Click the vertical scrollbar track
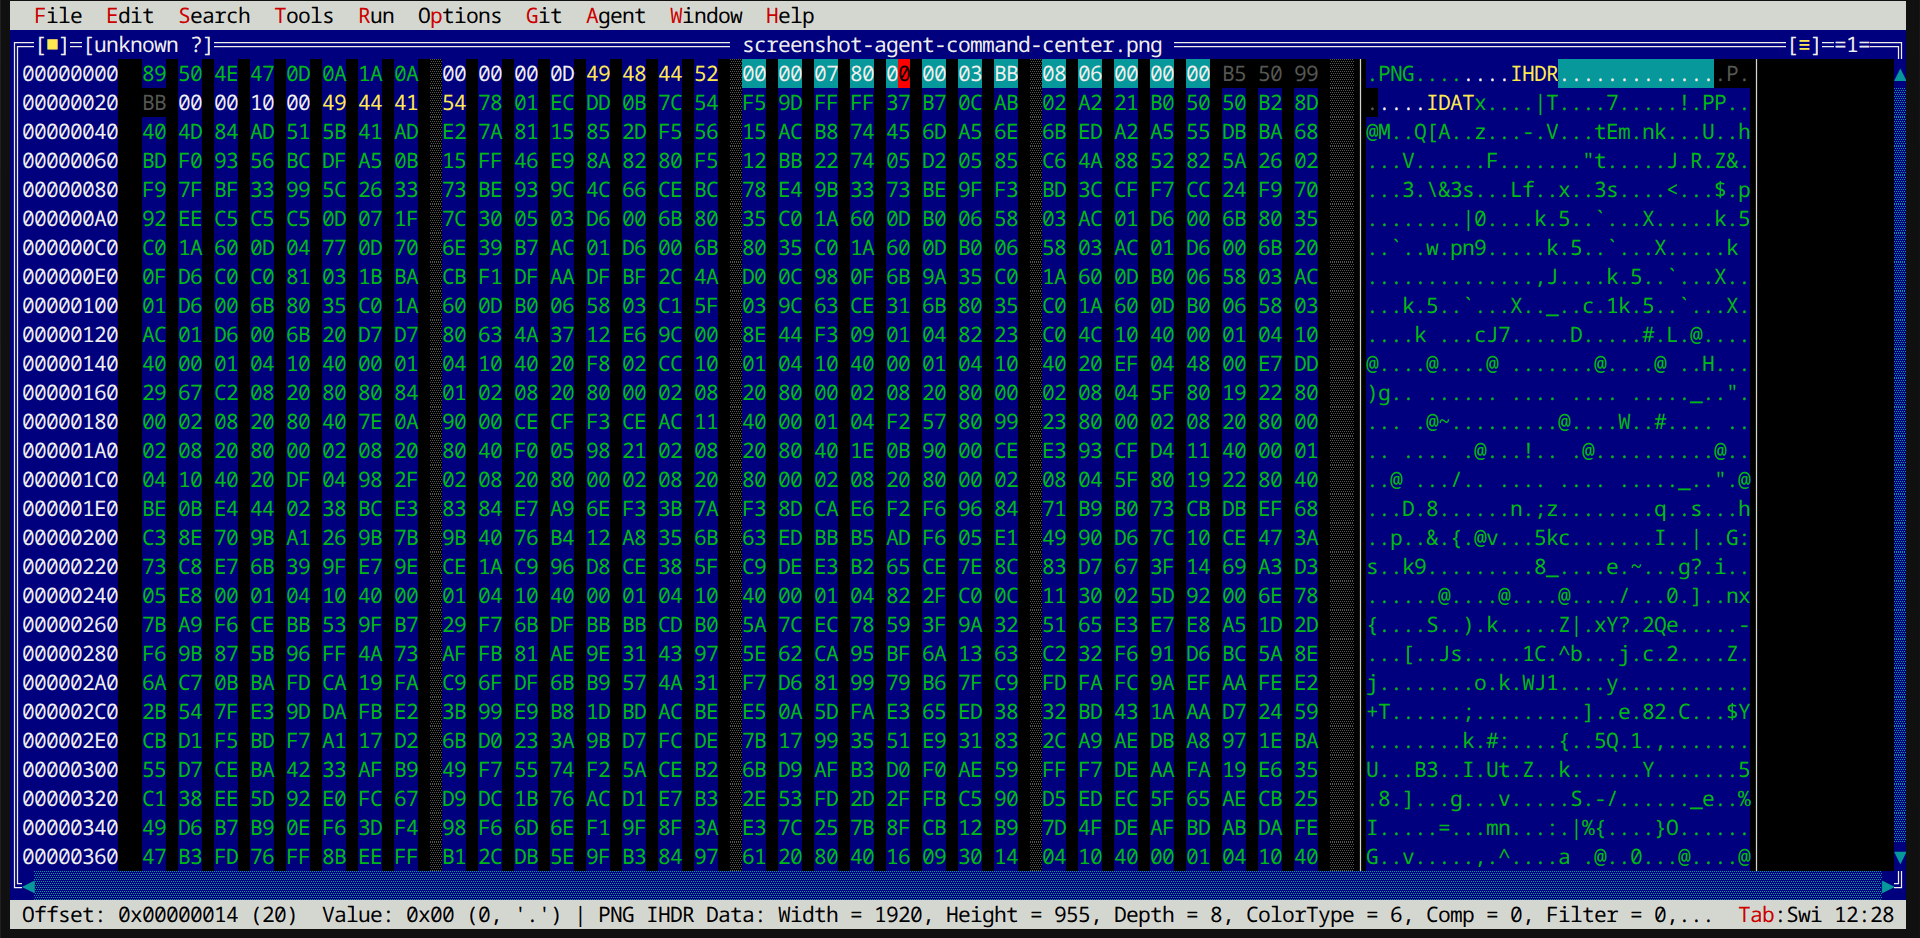Image resolution: width=1920 pixels, height=938 pixels. [1900, 465]
